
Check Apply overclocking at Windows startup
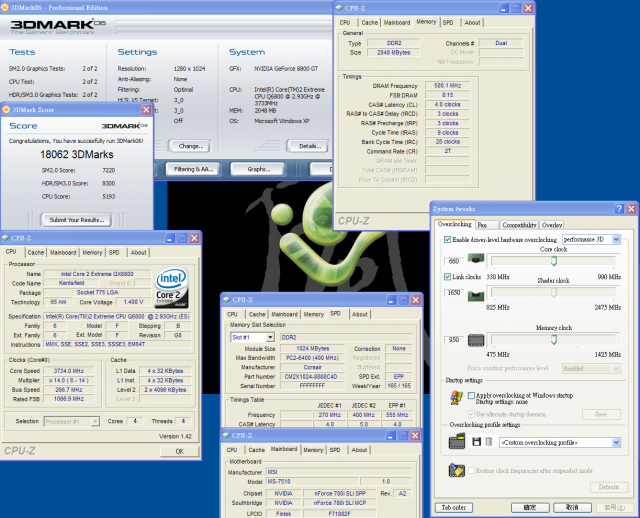click(471, 396)
